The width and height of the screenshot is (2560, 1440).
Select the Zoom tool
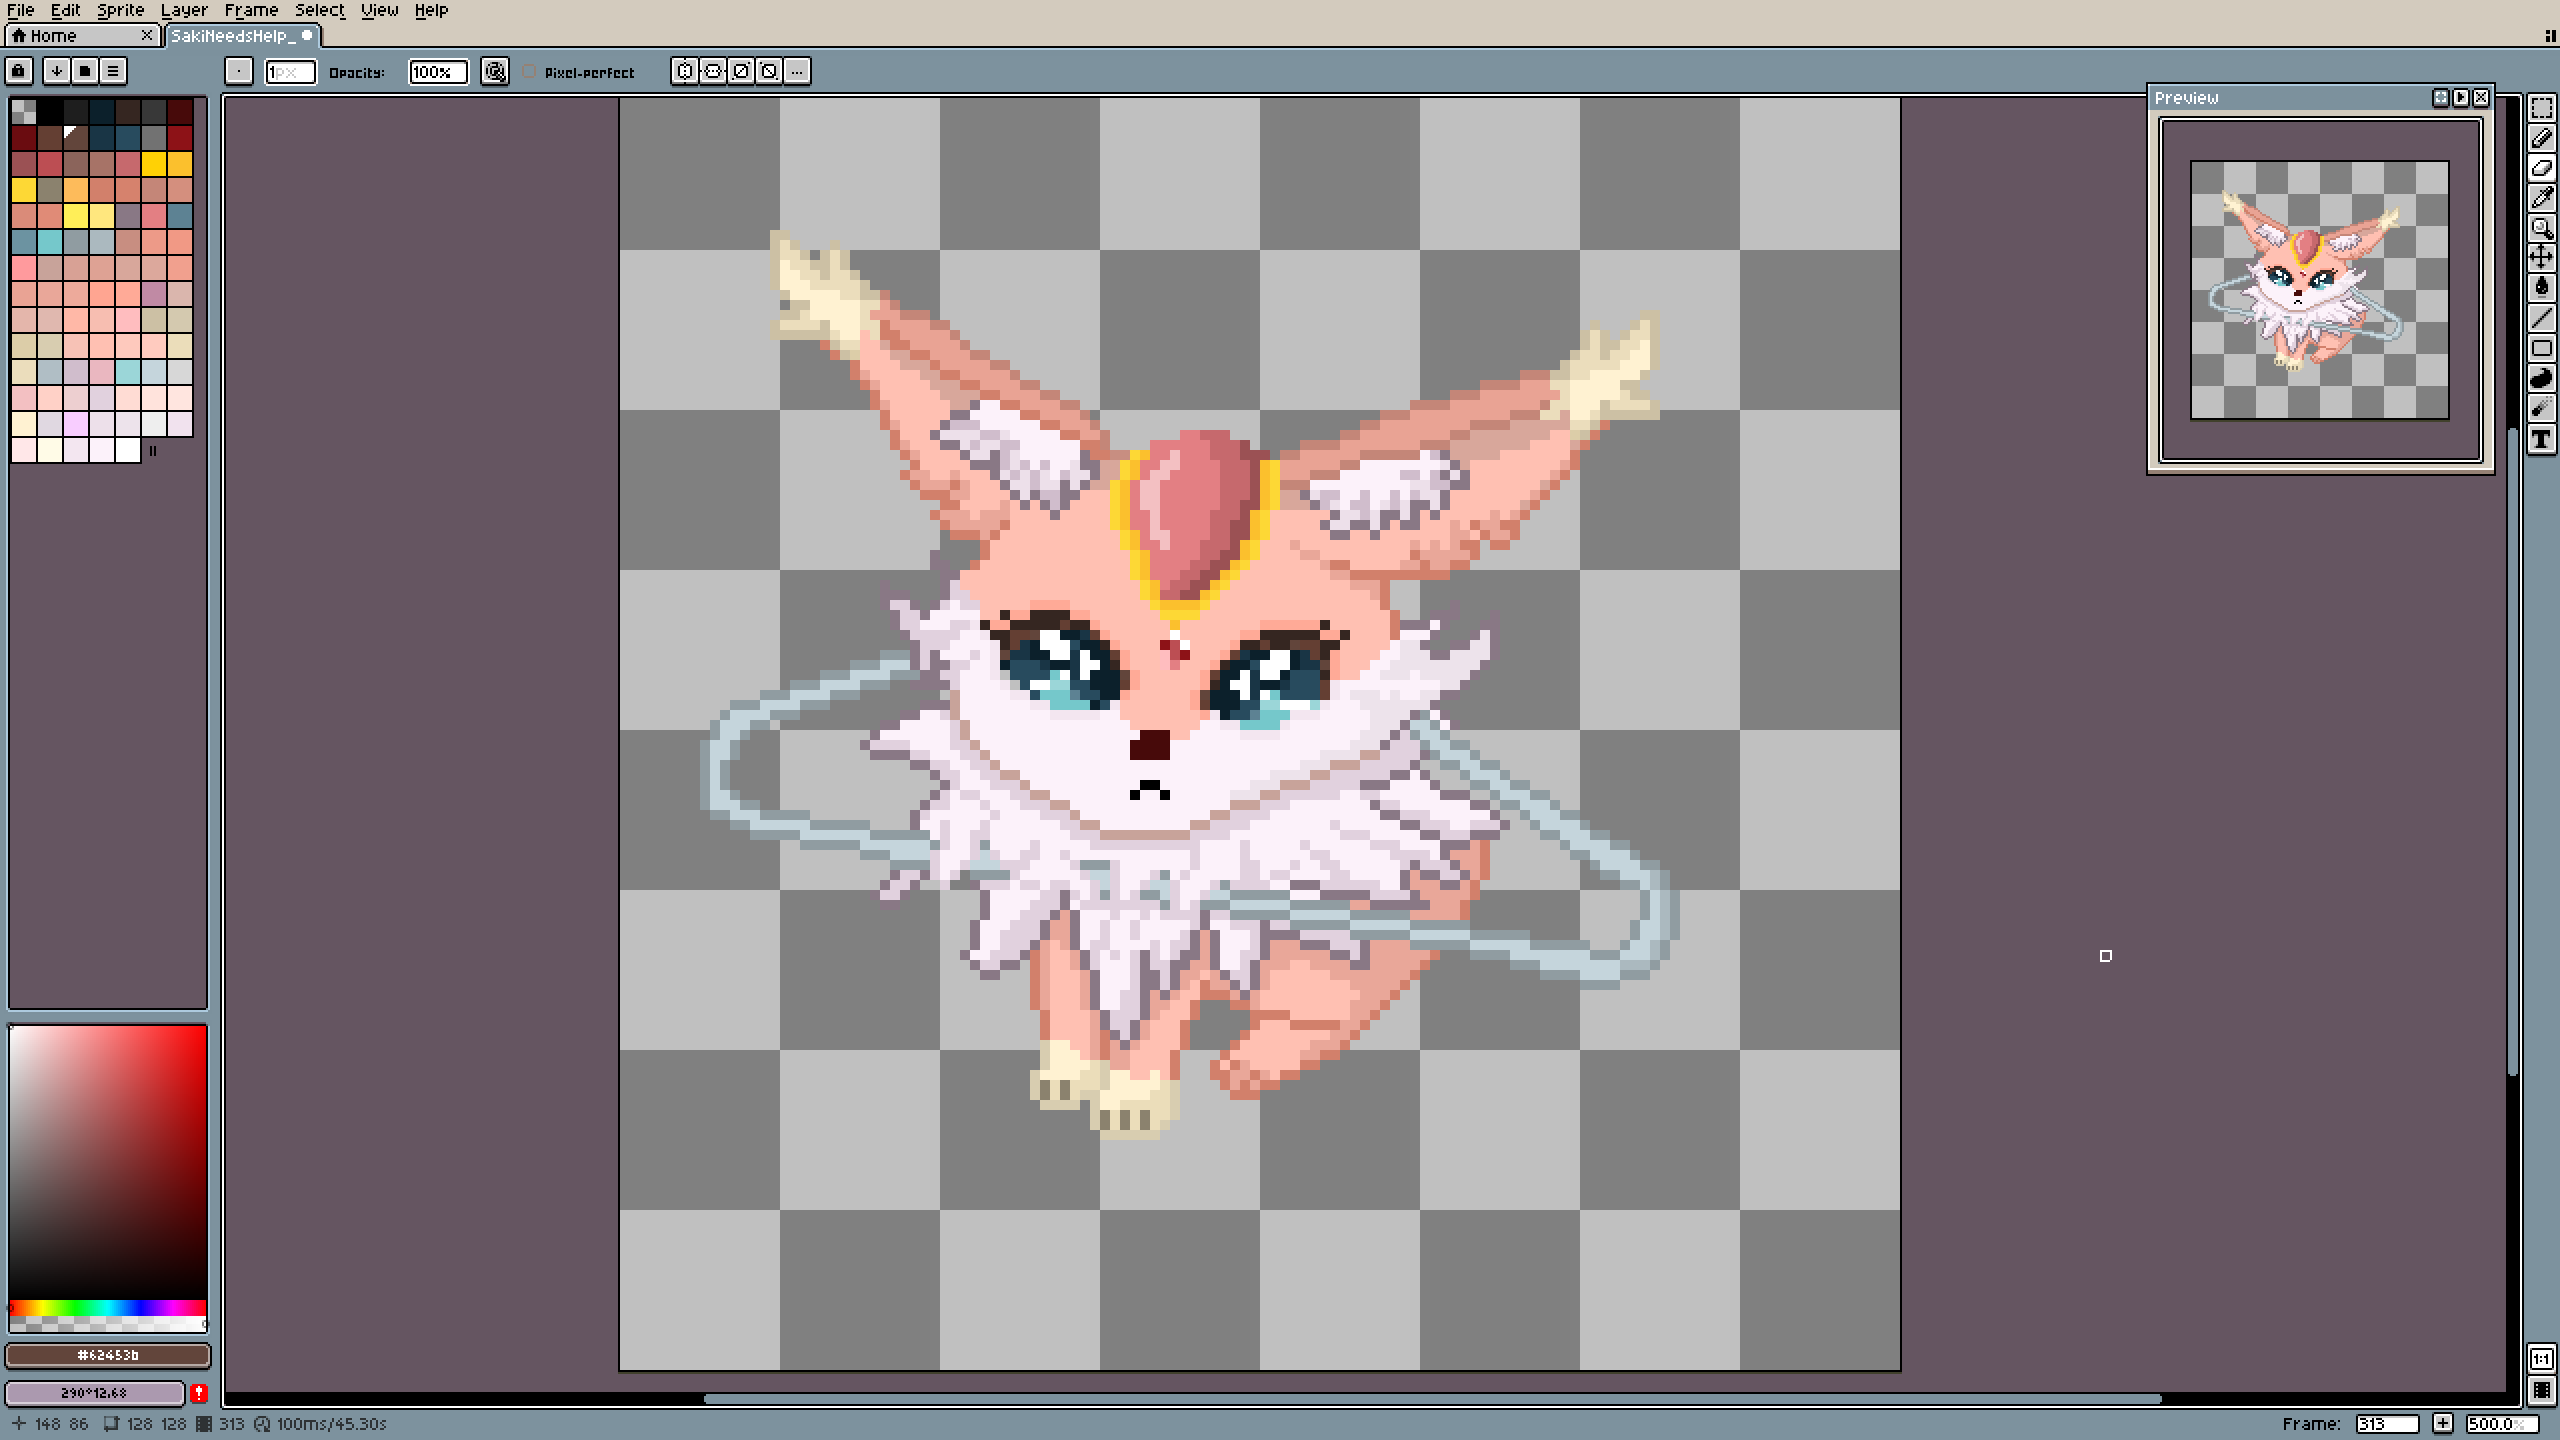point(2541,228)
